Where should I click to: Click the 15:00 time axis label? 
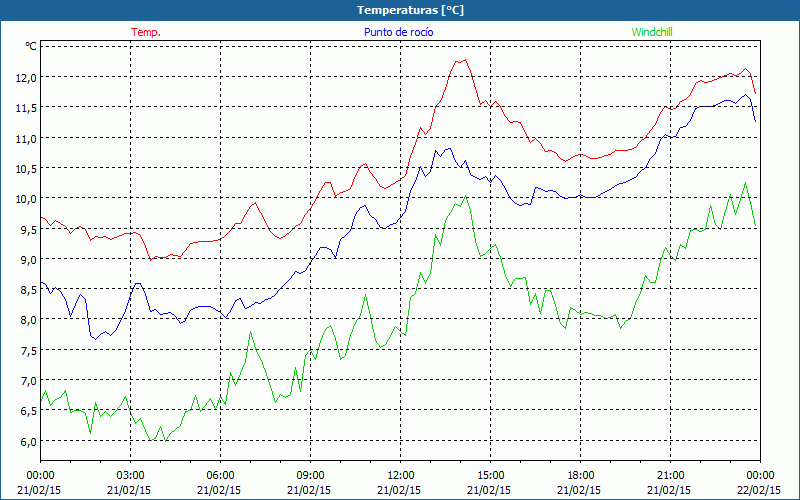click(x=490, y=475)
